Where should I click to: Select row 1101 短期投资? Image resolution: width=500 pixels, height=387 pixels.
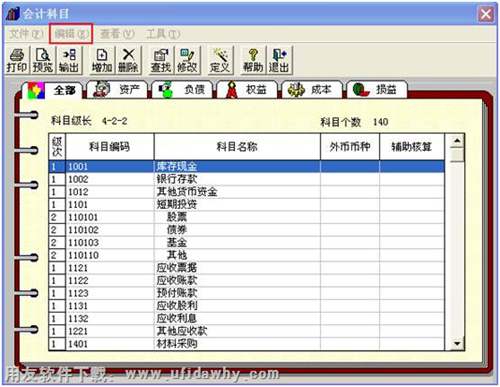click(247, 204)
